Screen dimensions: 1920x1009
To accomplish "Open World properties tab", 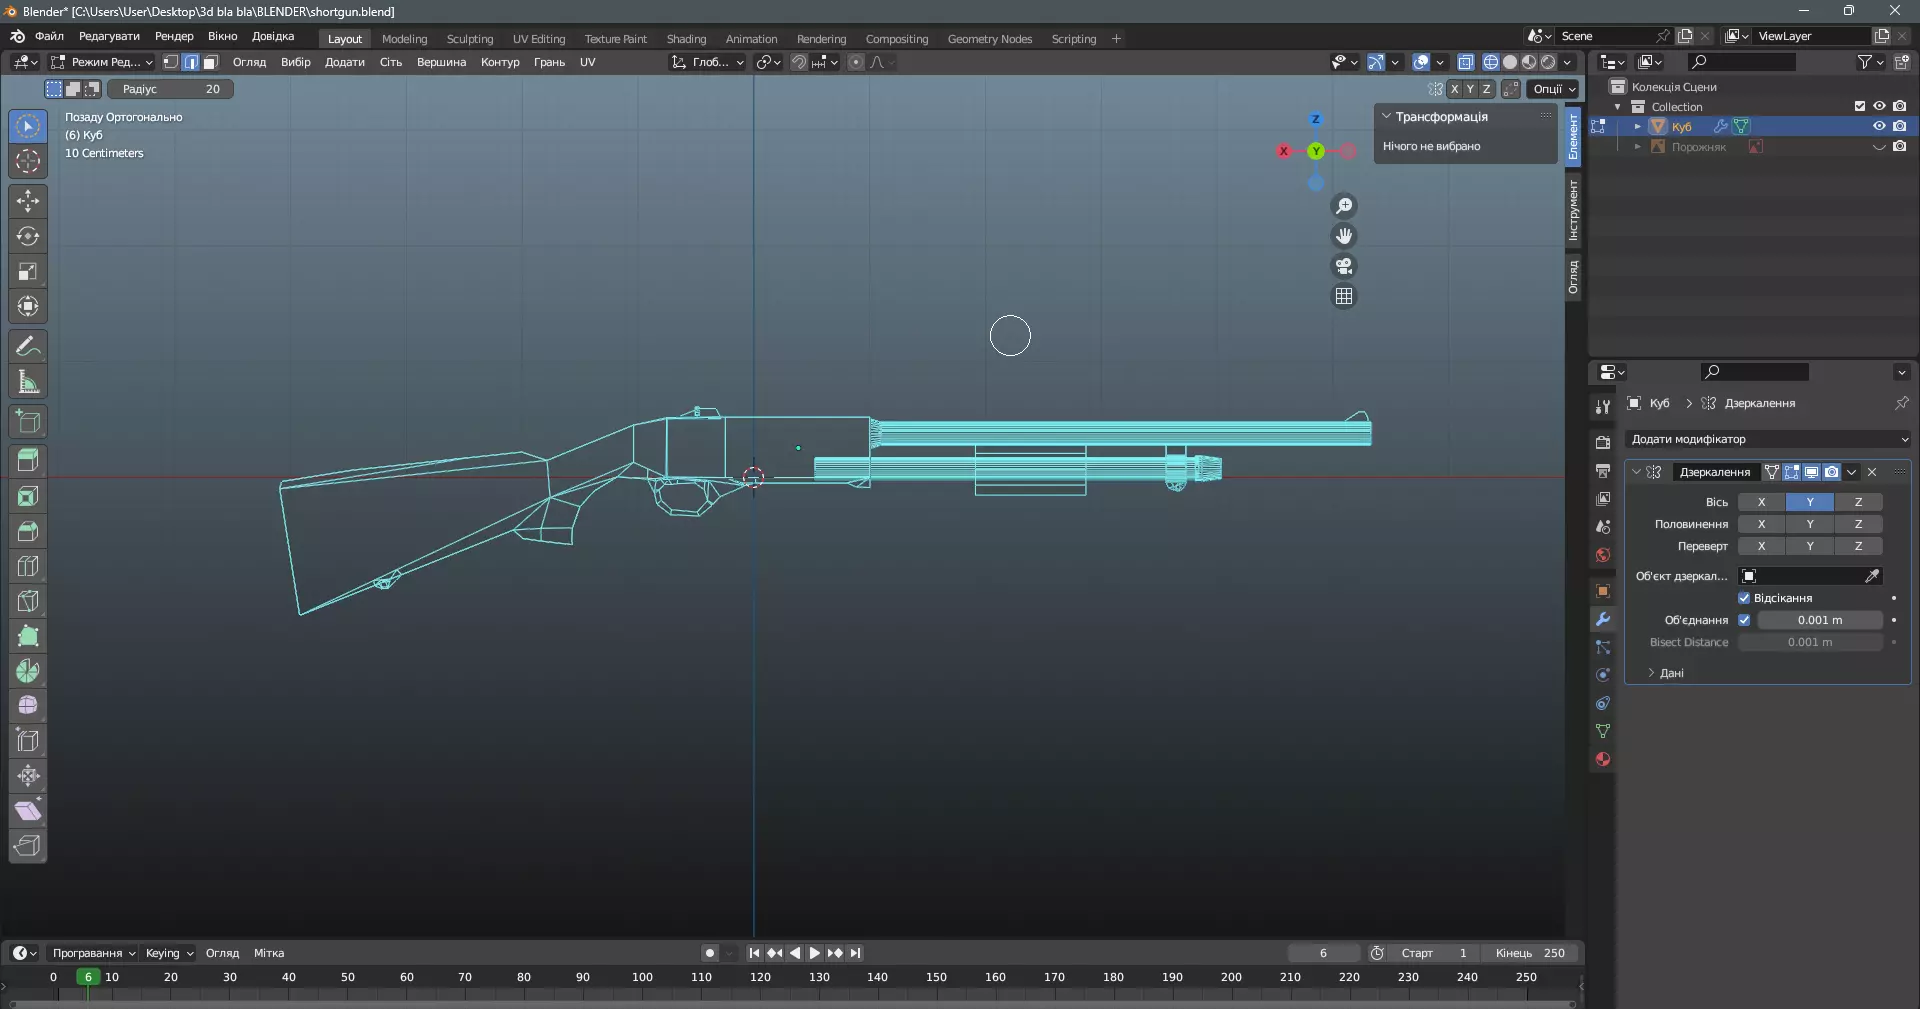I will click(1603, 555).
